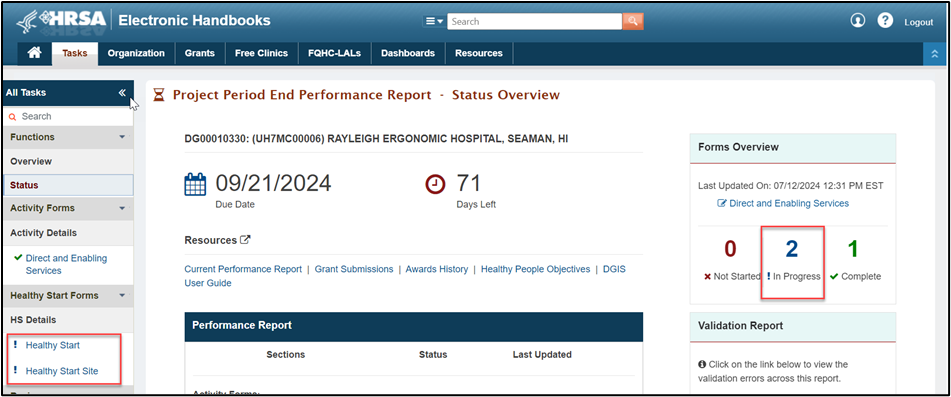Click the Logout link
The image size is (951, 397).
pyautogui.click(x=919, y=22)
